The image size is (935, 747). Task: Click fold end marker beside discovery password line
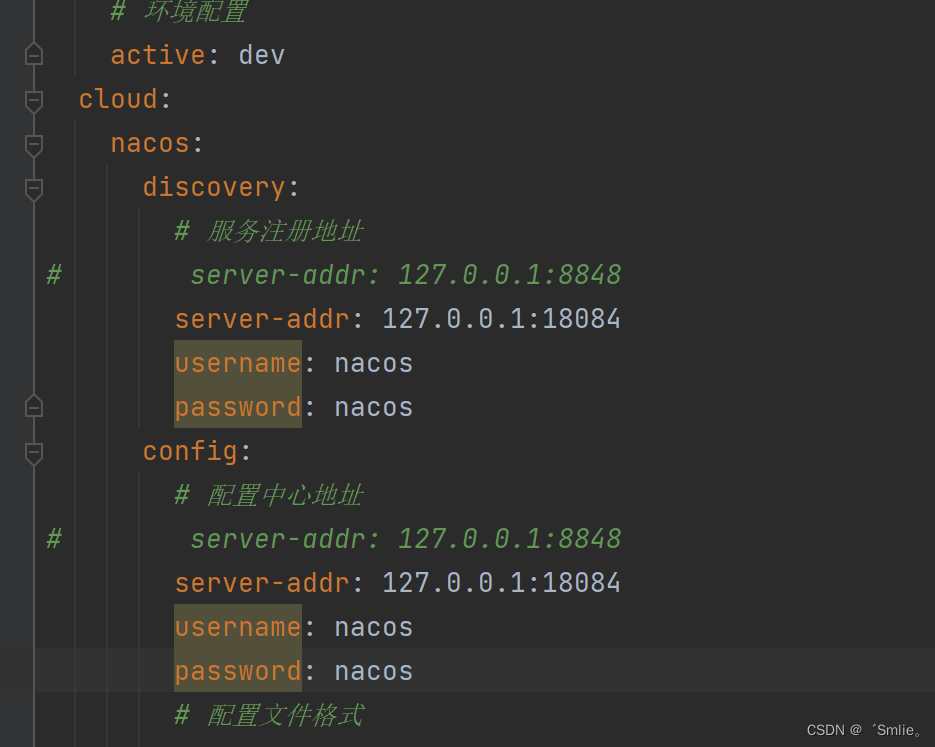(34, 407)
